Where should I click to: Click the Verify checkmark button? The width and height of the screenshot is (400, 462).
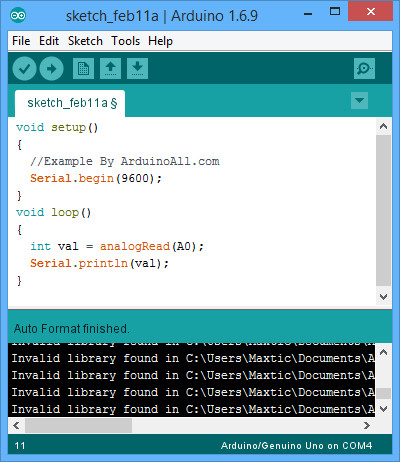coord(24,69)
